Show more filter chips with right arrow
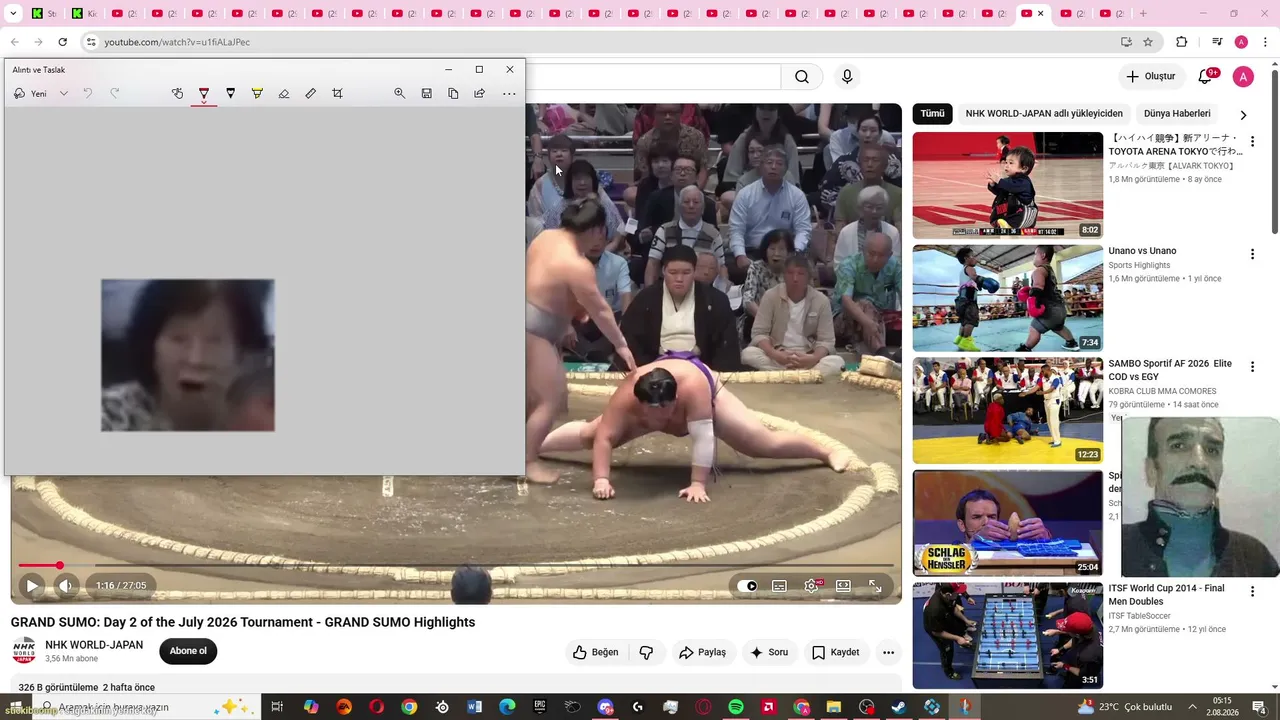This screenshot has width=1280, height=720. 1243,115
